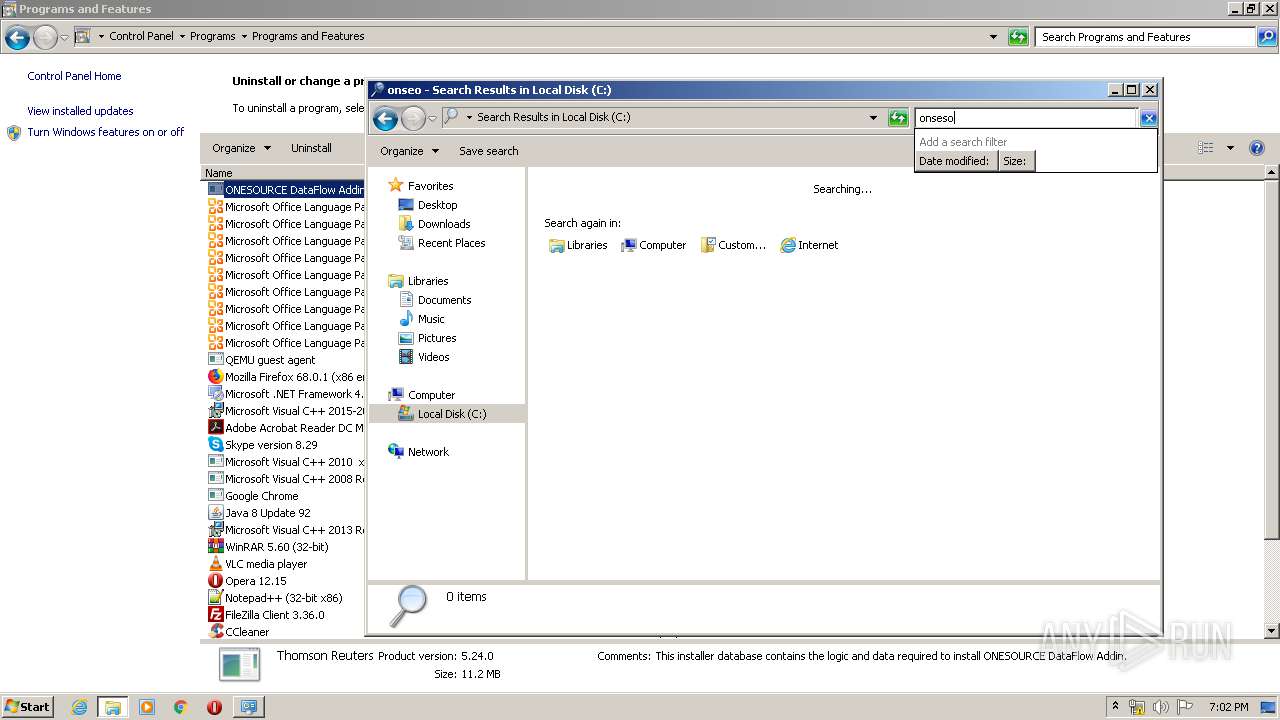Search again in Computer
Viewport: 1280px width, 720px height.
pyautogui.click(x=653, y=245)
